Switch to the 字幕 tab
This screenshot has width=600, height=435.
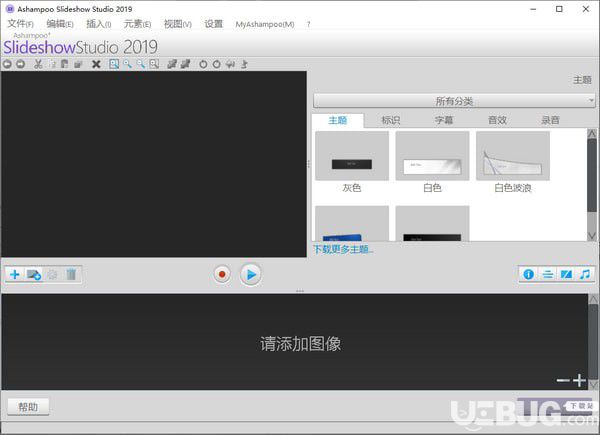444,121
